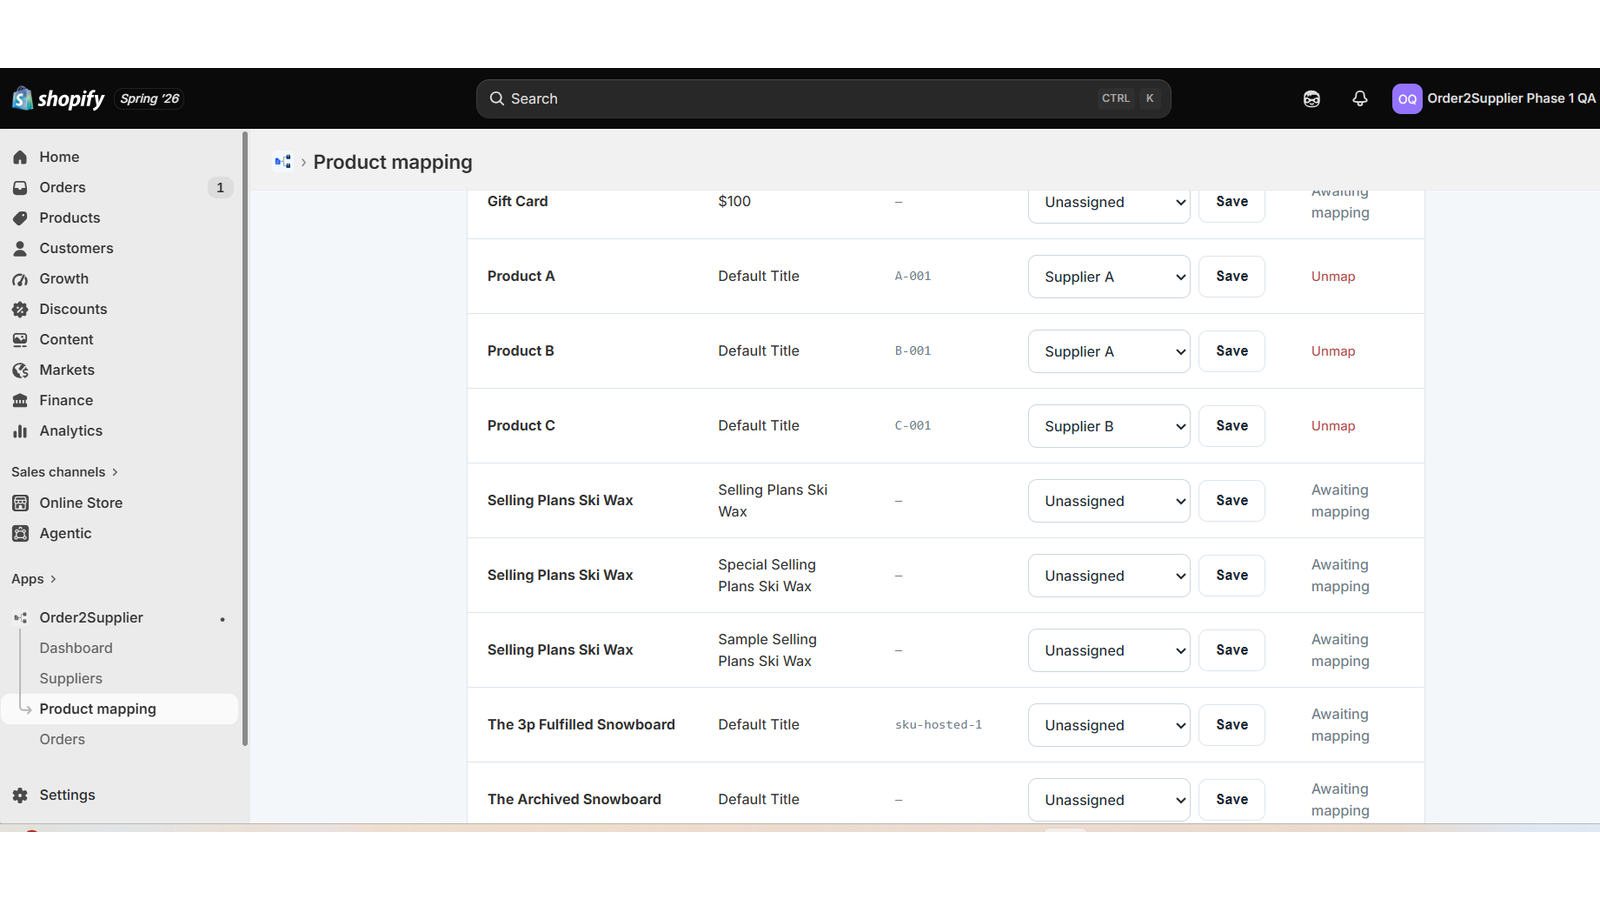Expand the Sales channels section
Screen dimensions: 1600x900
click(65, 472)
